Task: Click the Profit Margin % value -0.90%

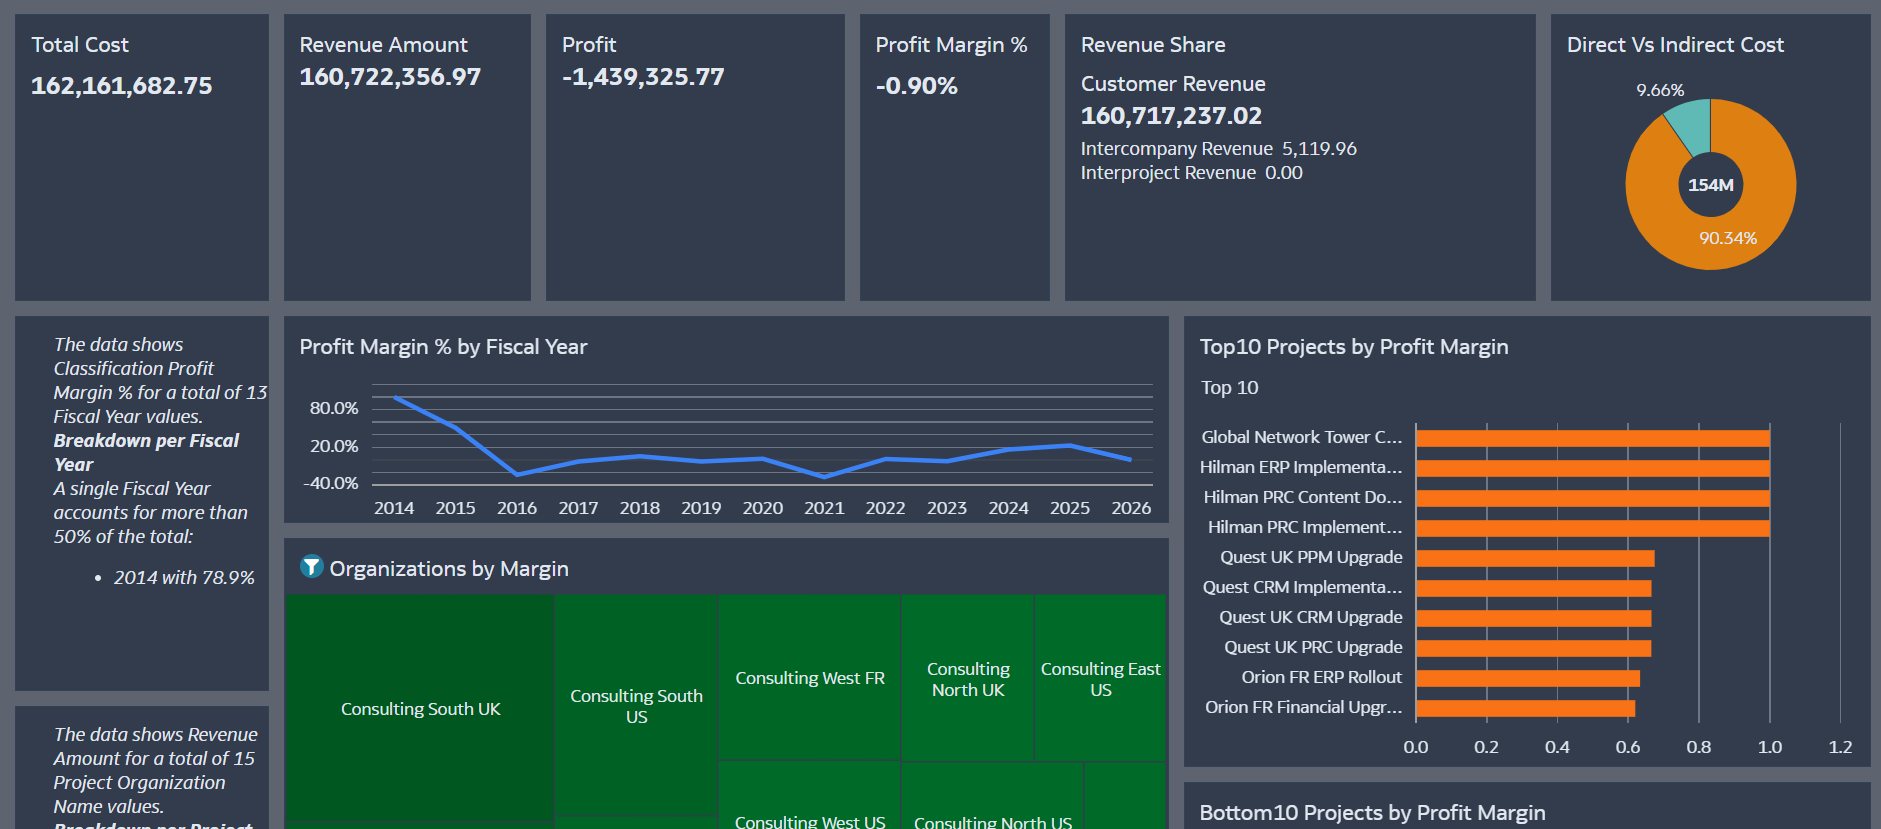Action: pyautogui.click(x=917, y=86)
